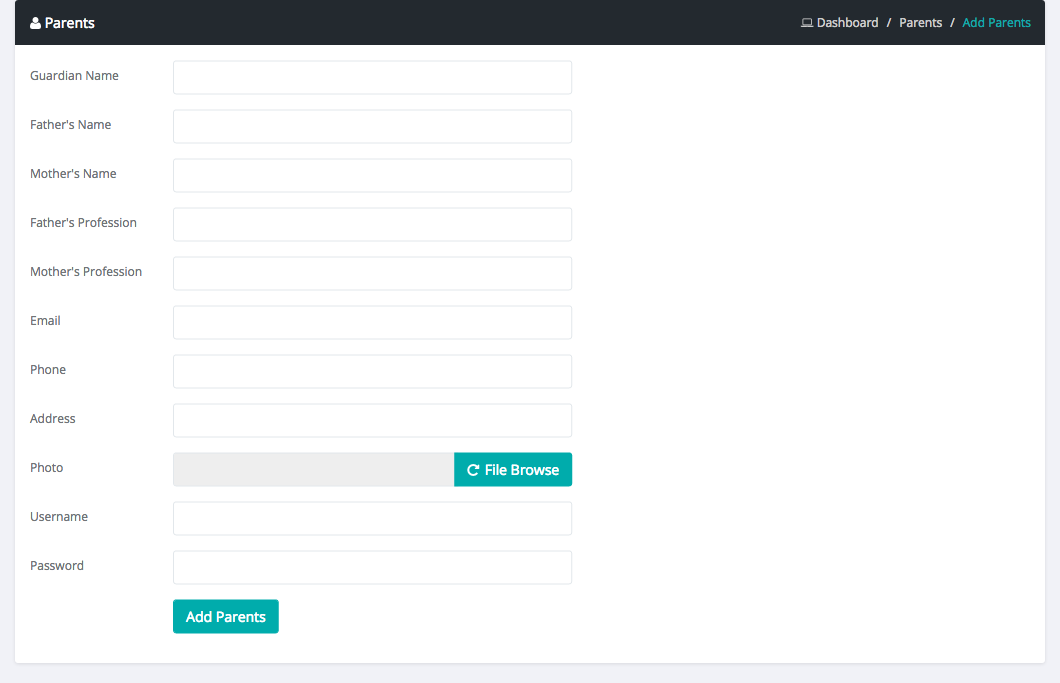This screenshot has width=1060, height=683.
Task: Click into the Password field
Action: [x=372, y=568]
